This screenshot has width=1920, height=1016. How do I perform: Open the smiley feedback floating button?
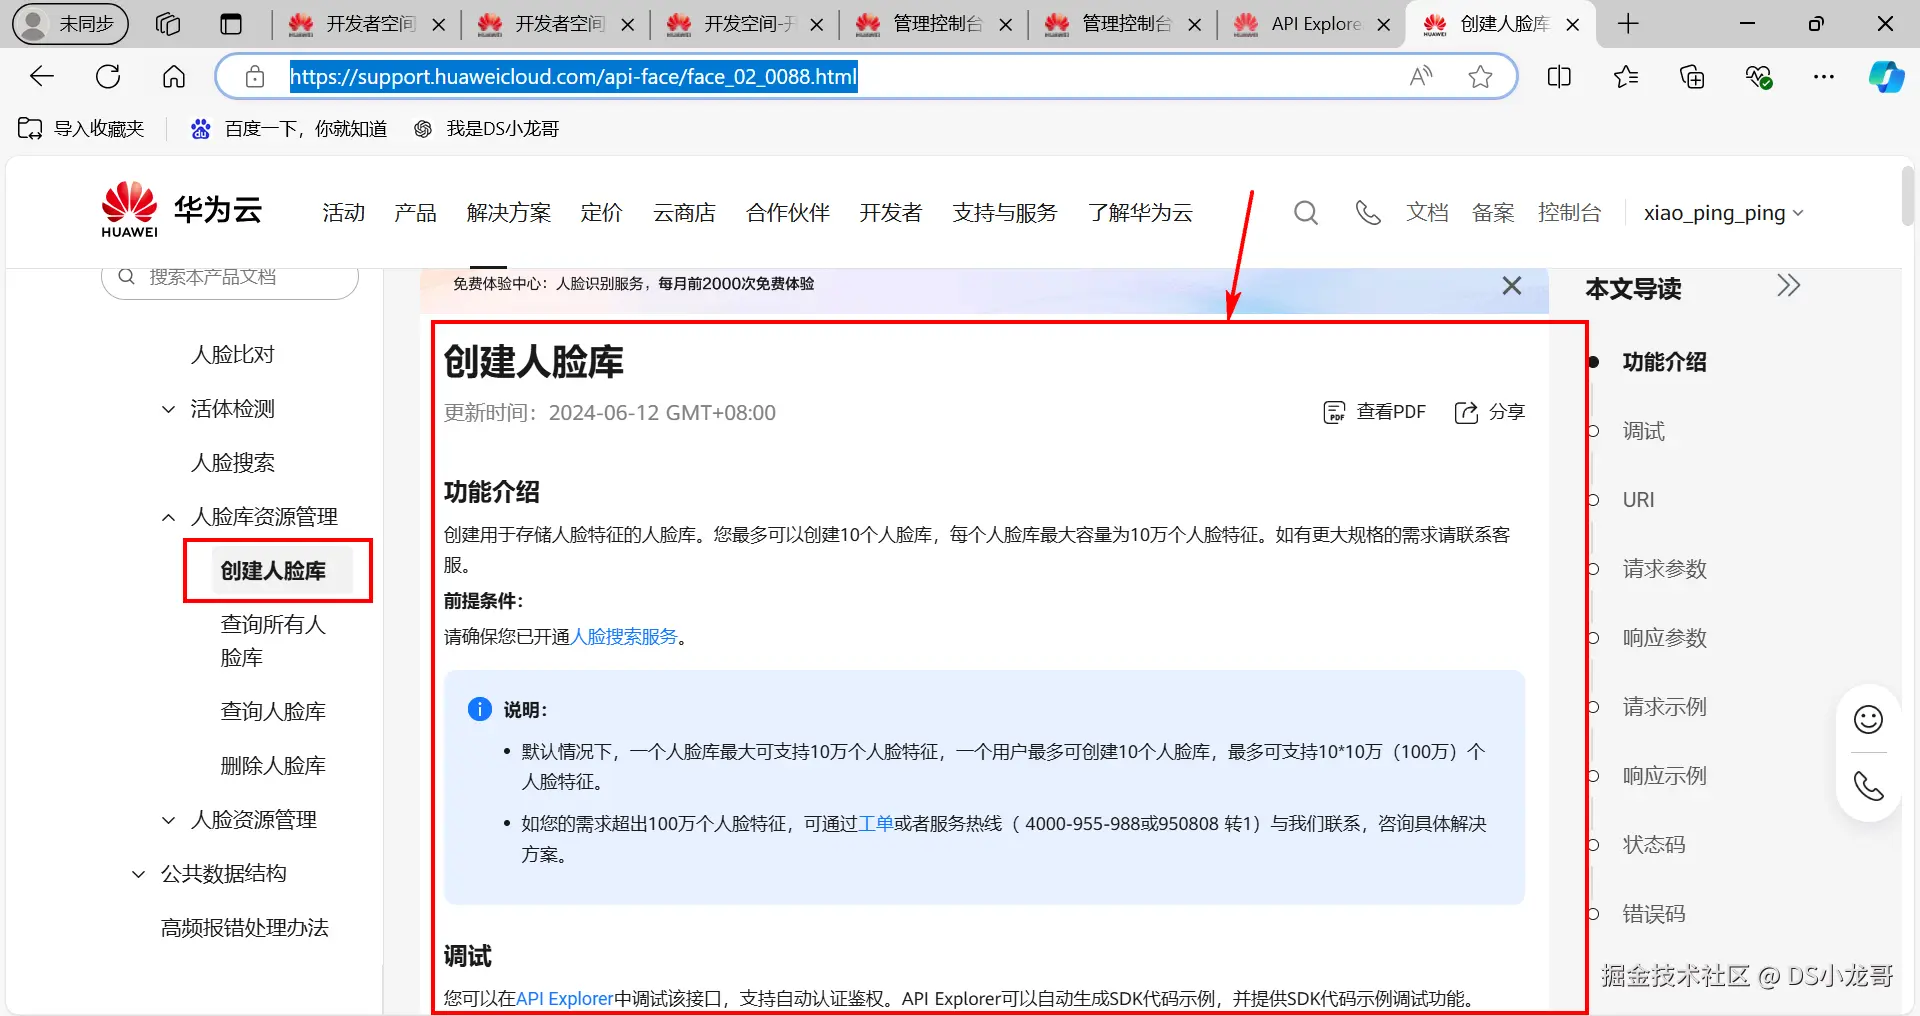pos(1868,719)
